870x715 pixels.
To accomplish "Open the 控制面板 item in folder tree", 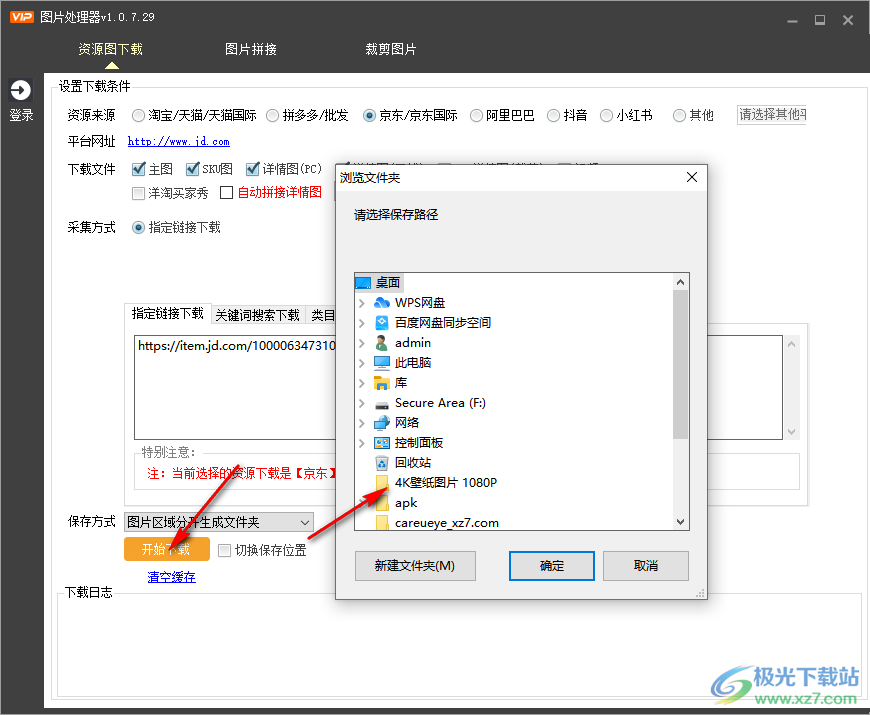I will point(421,442).
